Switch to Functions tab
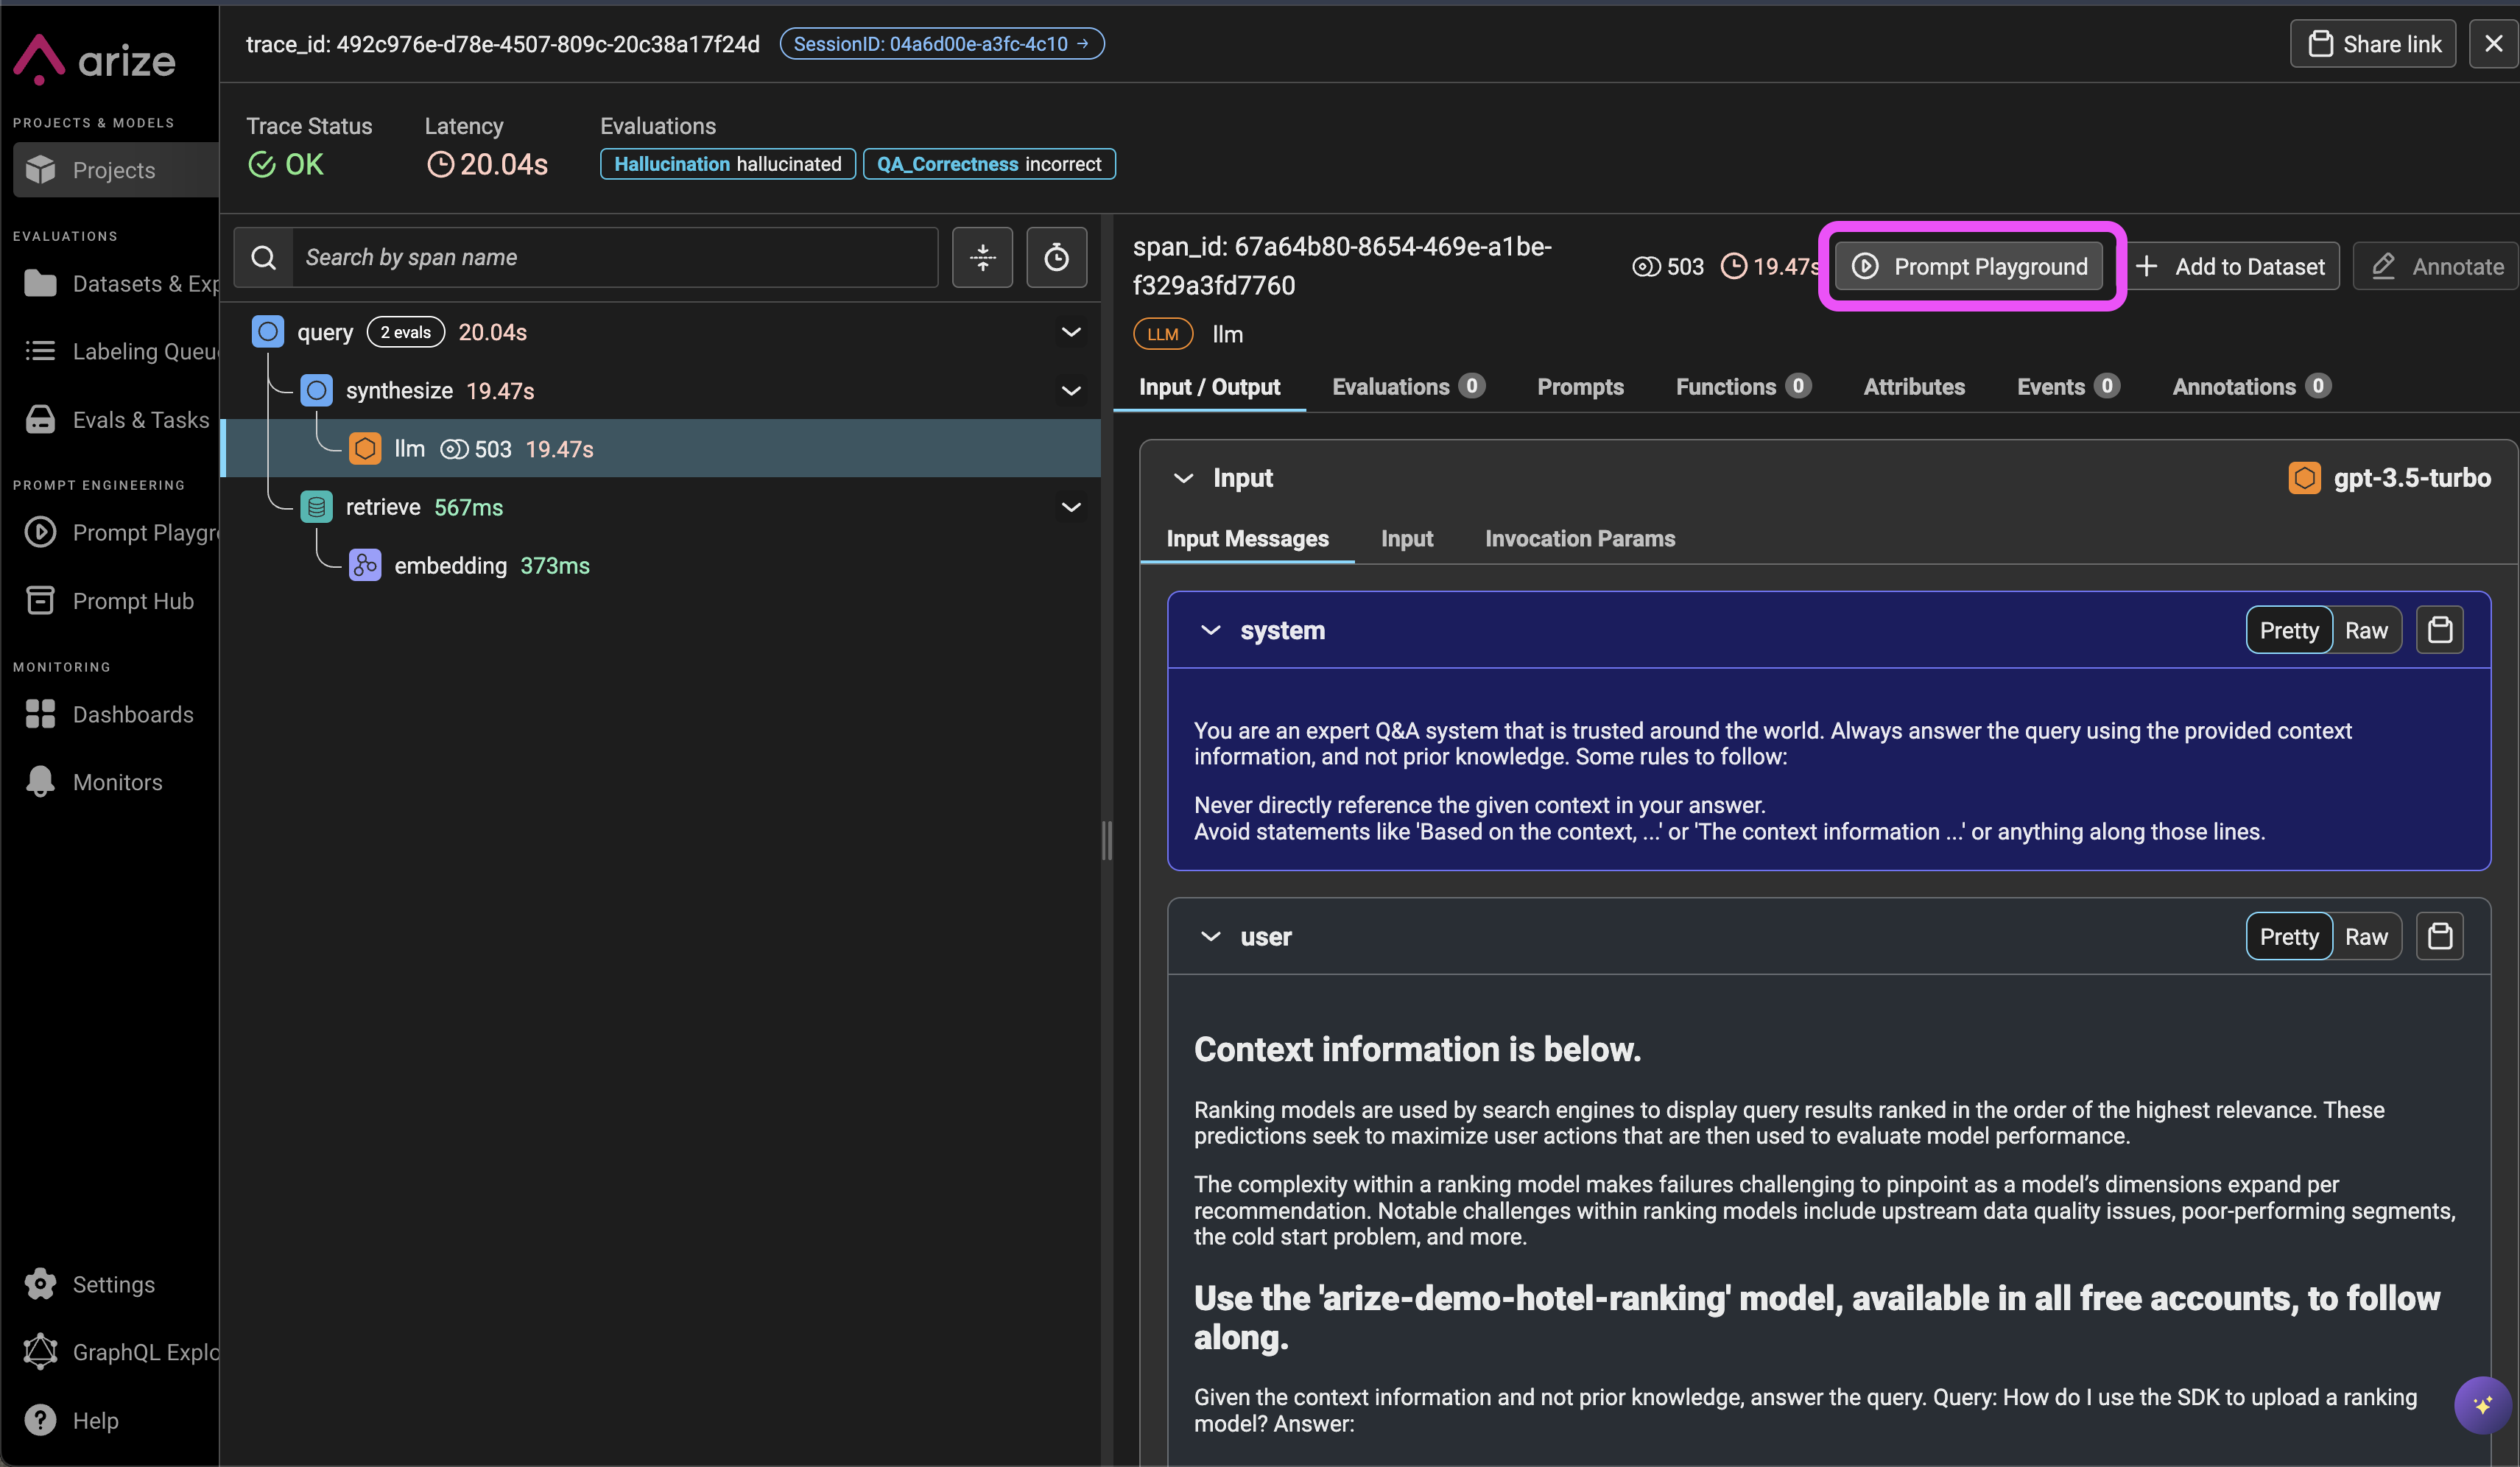The height and width of the screenshot is (1467, 2520). [x=1742, y=387]
